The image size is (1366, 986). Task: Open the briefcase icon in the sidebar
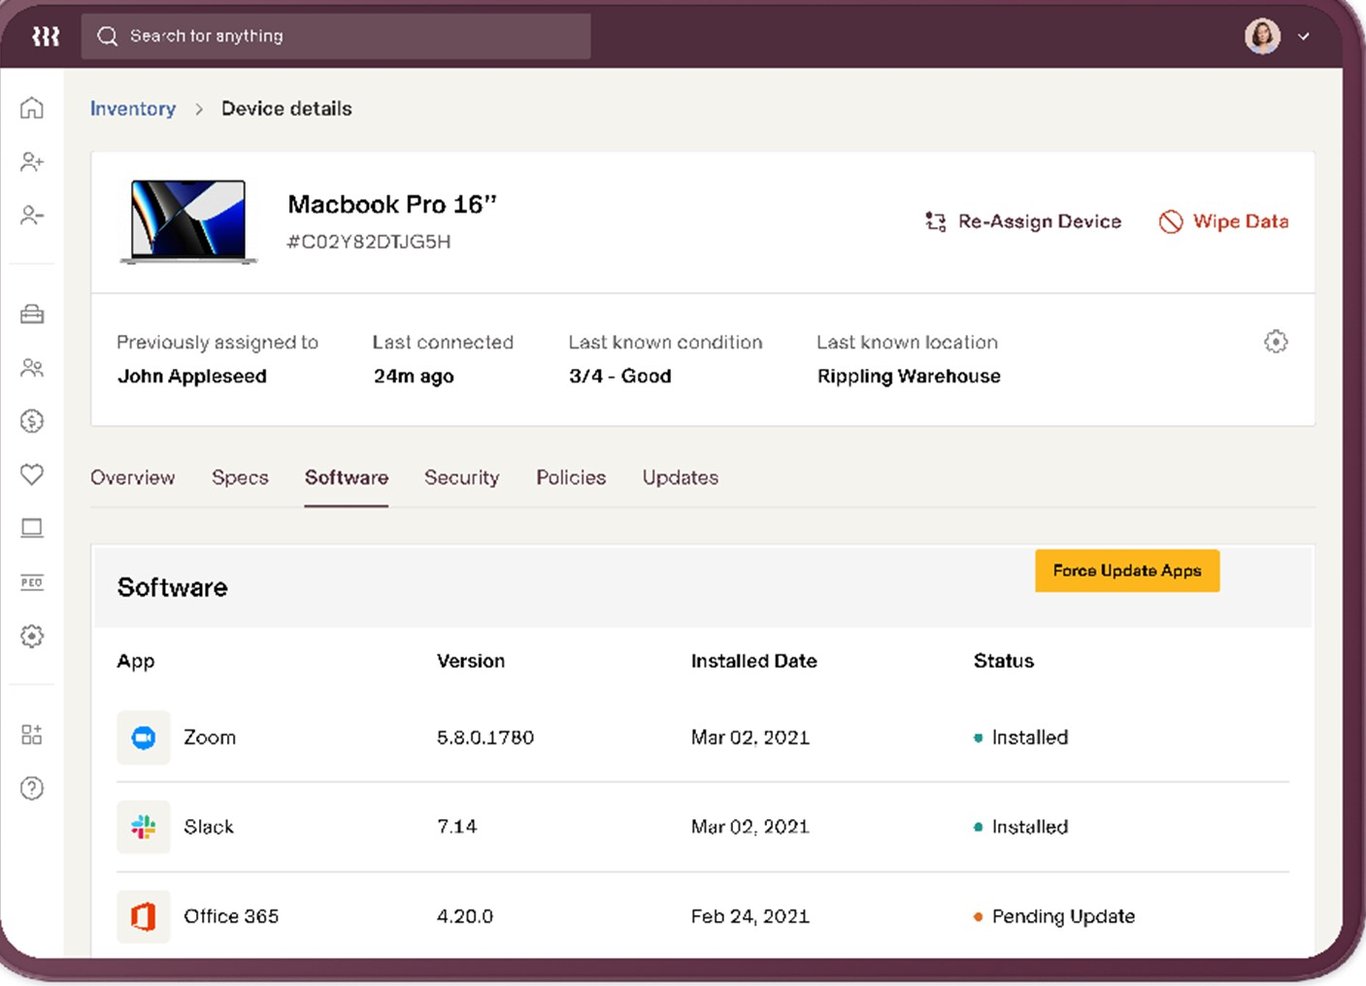click(31, 314)
